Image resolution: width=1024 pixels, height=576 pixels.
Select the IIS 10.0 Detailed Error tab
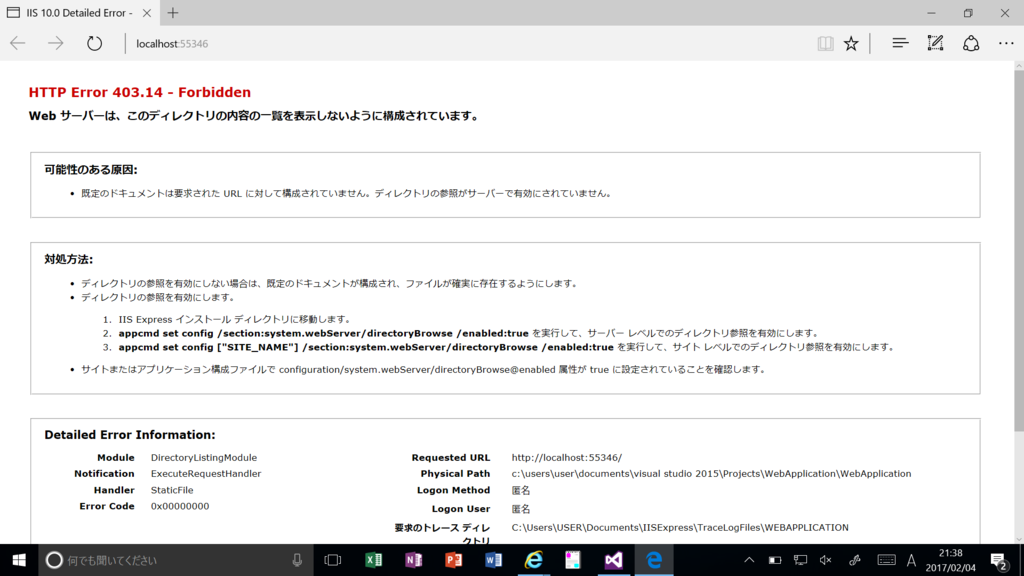coord(78,13)
